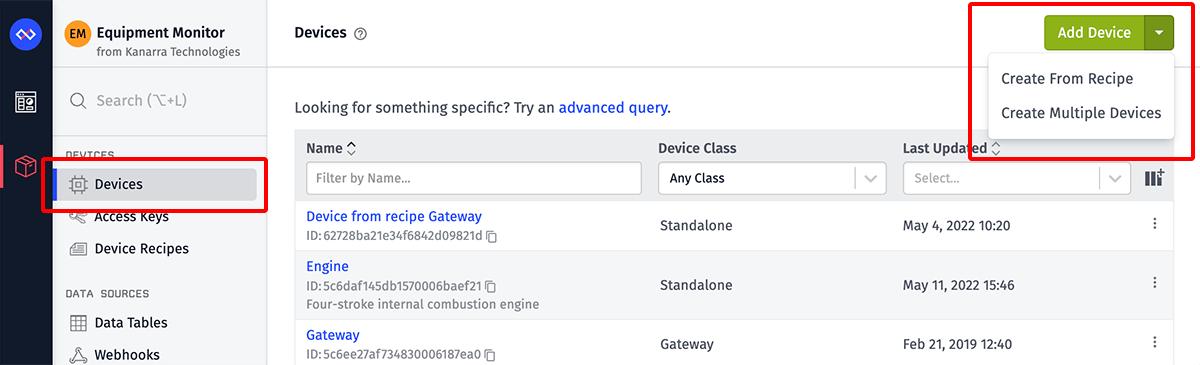Open the add column icon in table header
The image size is (1200, 365).
pos(1155,178)
